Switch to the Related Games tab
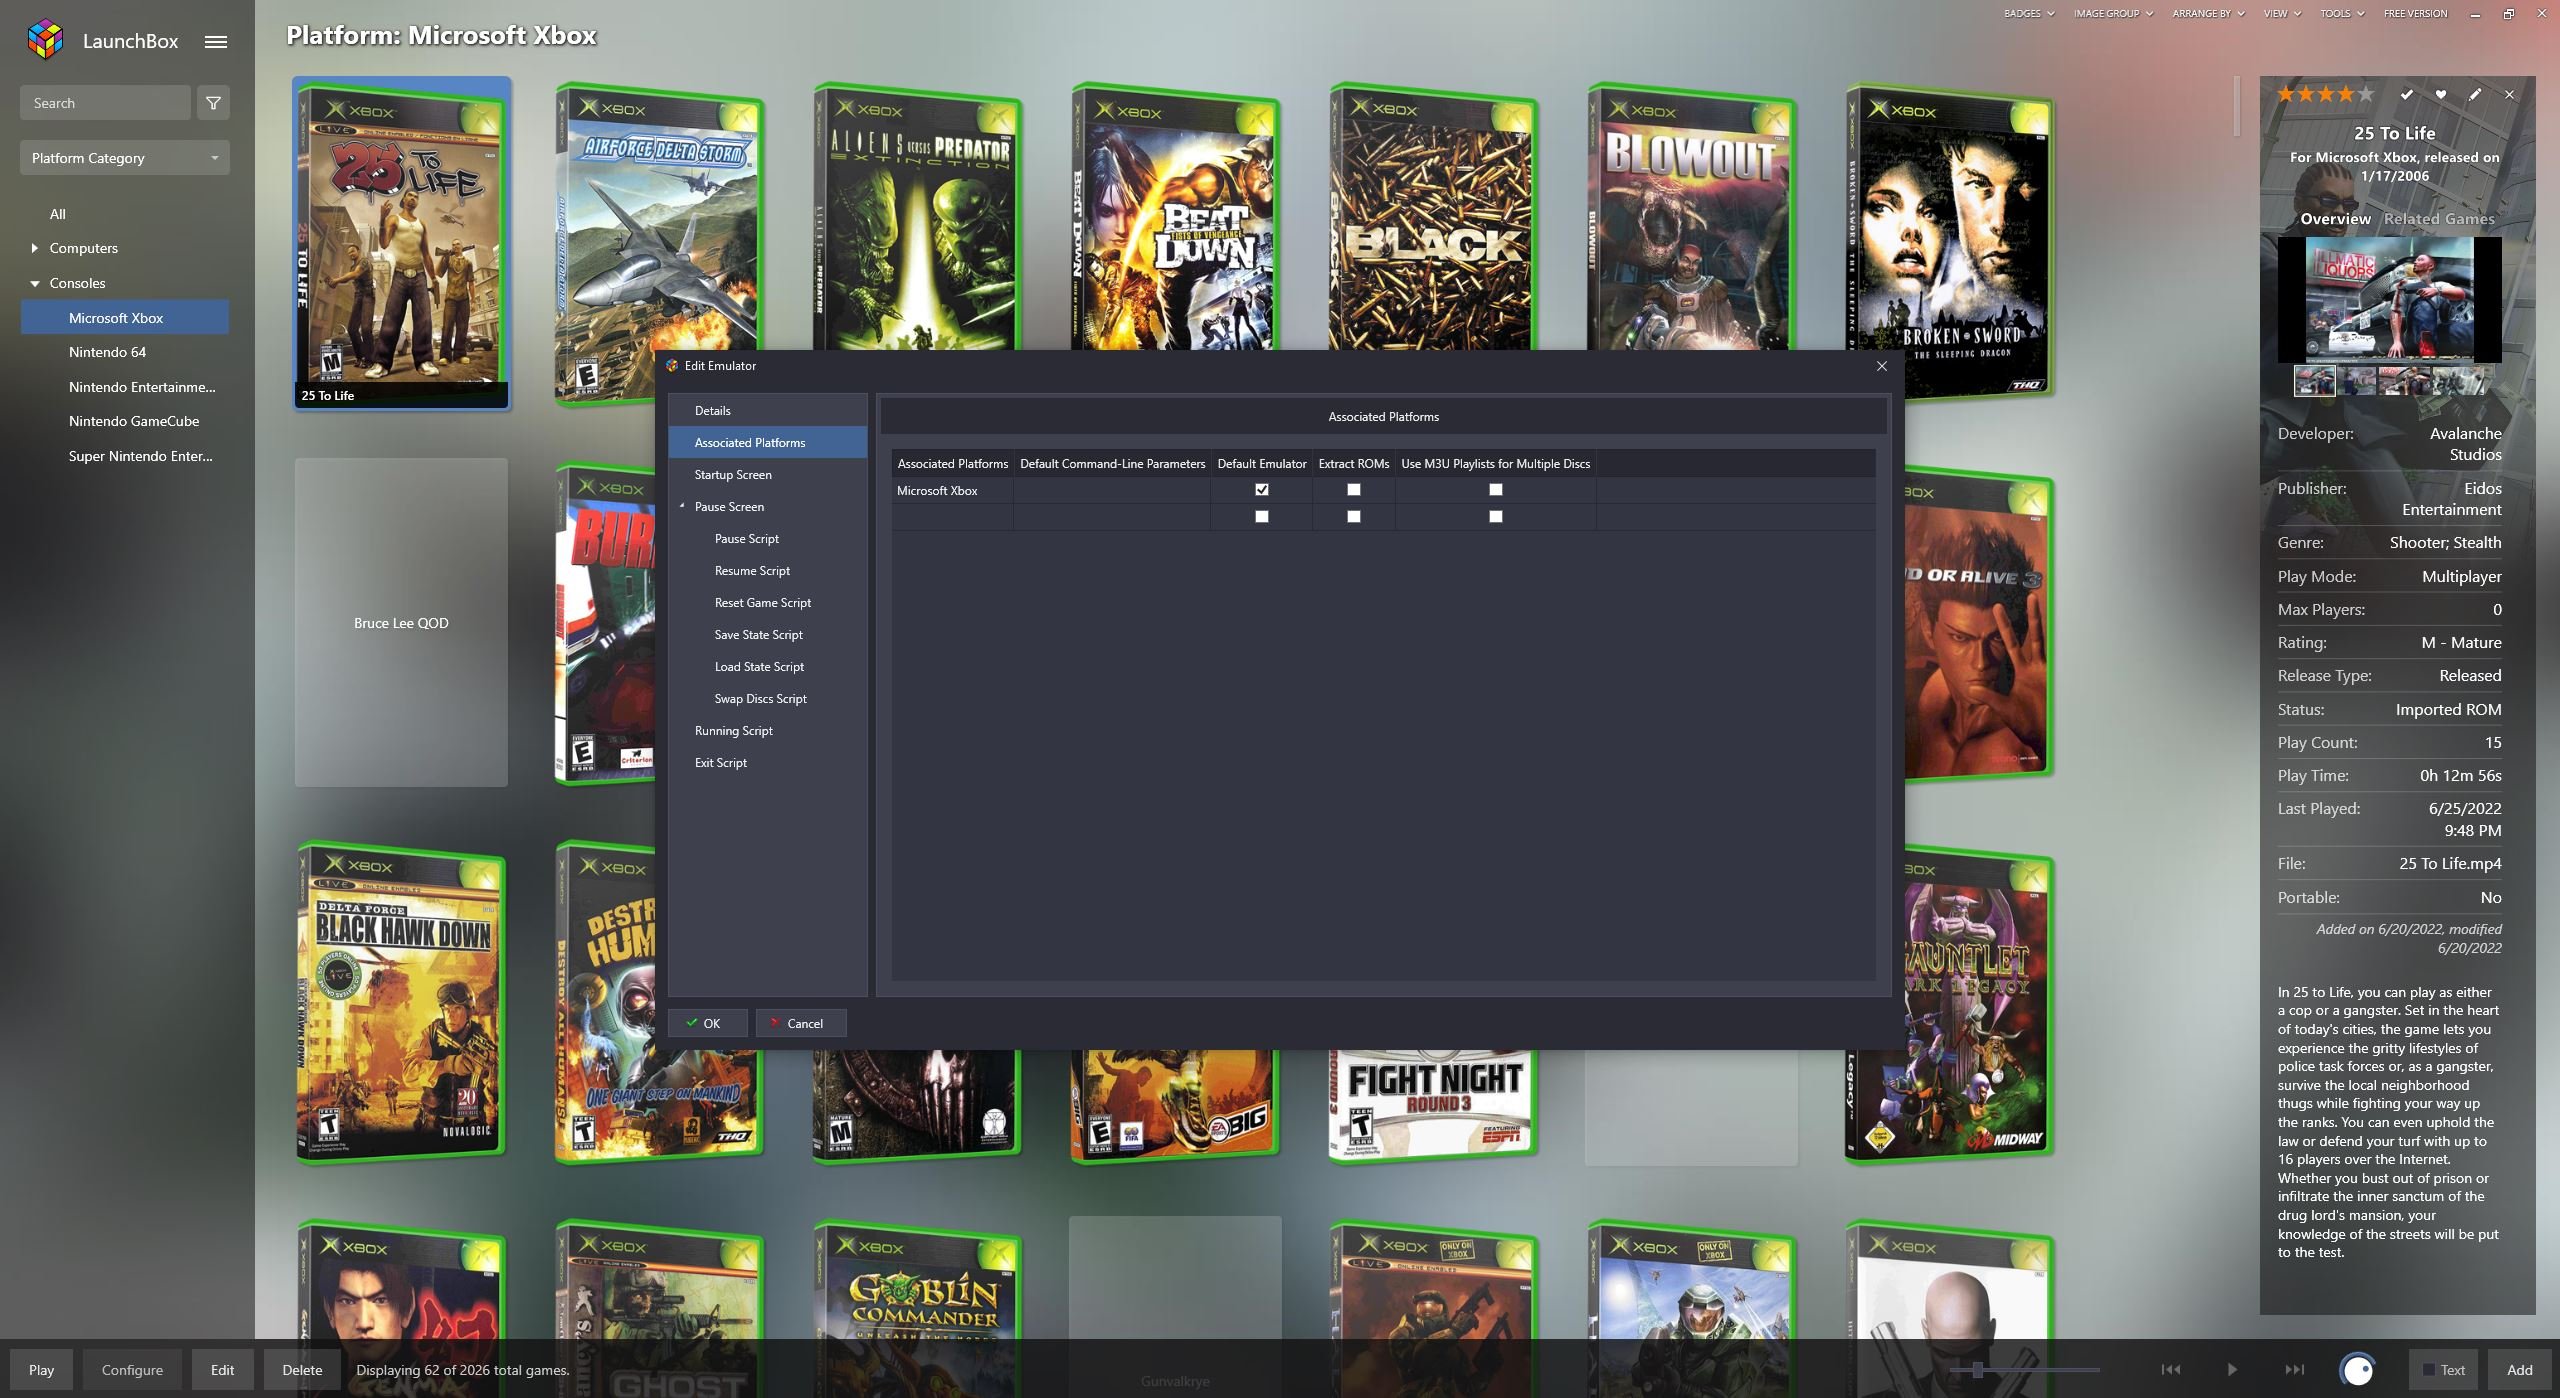 pyautogui.click(x=2439, y=218)
